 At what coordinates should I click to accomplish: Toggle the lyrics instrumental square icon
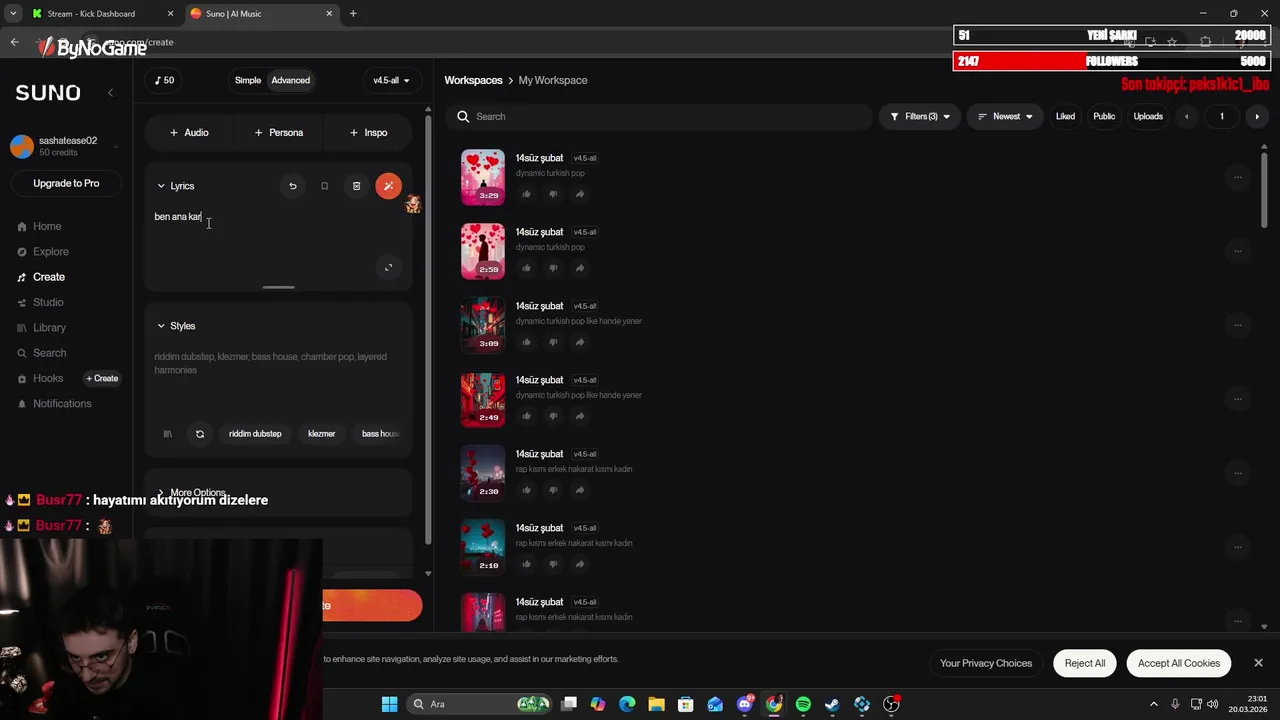(324, 186)
